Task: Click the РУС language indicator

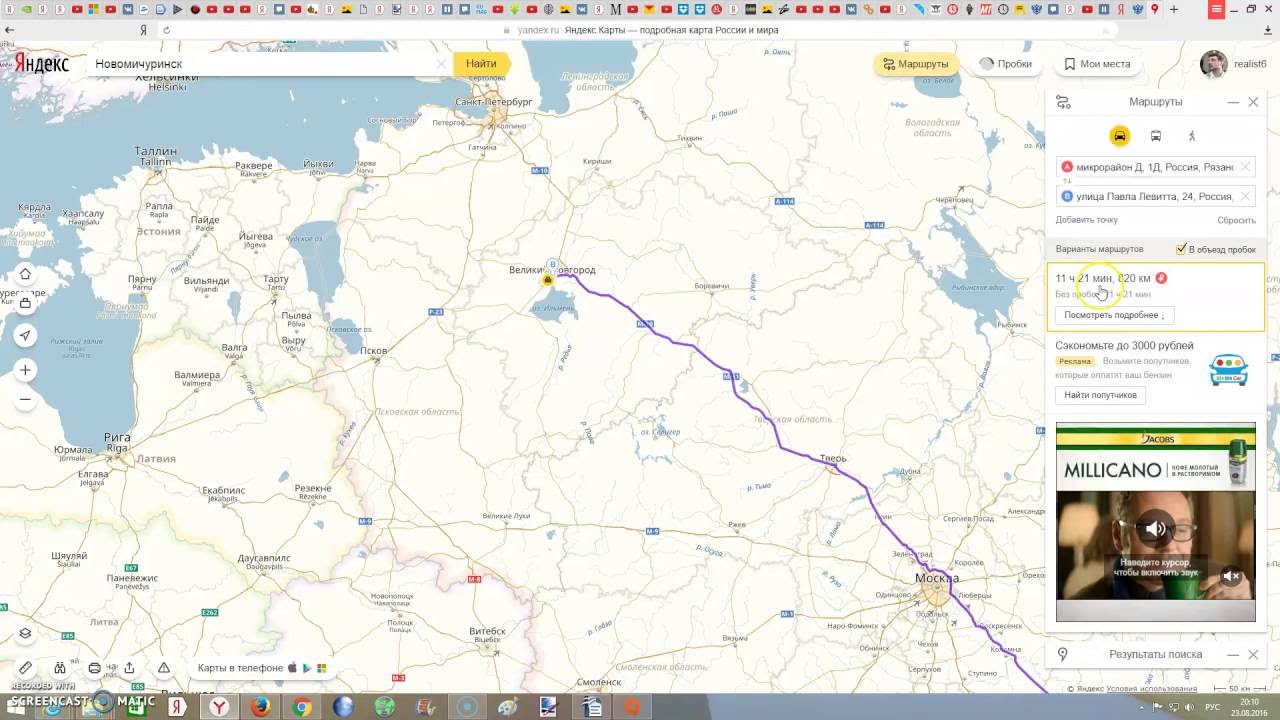Action: pos(1212,706)
